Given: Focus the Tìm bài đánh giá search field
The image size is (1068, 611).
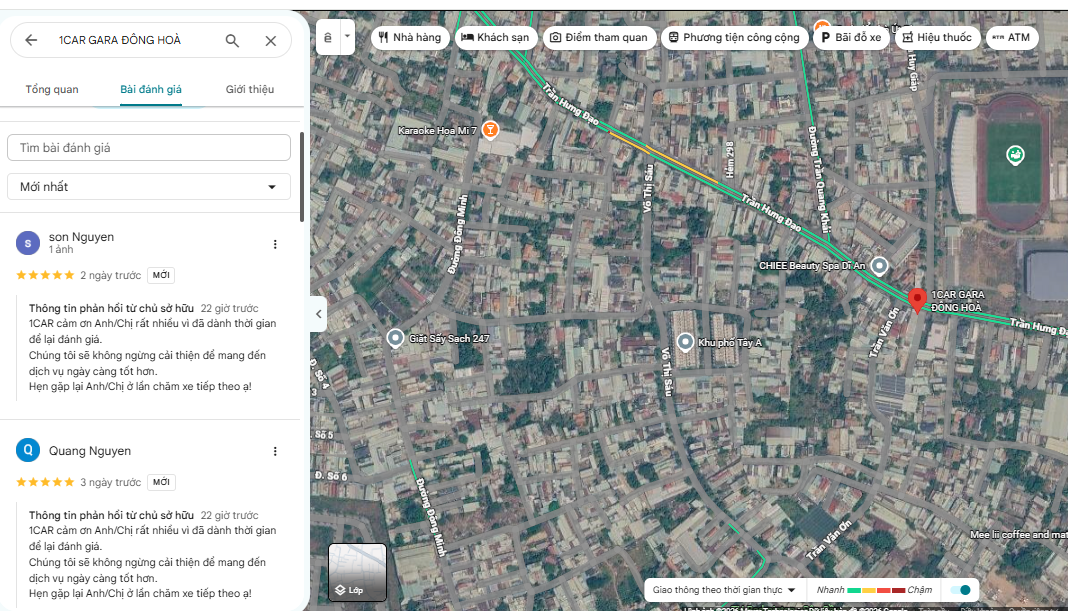Looking at the screenshot, I should [148, 148].
